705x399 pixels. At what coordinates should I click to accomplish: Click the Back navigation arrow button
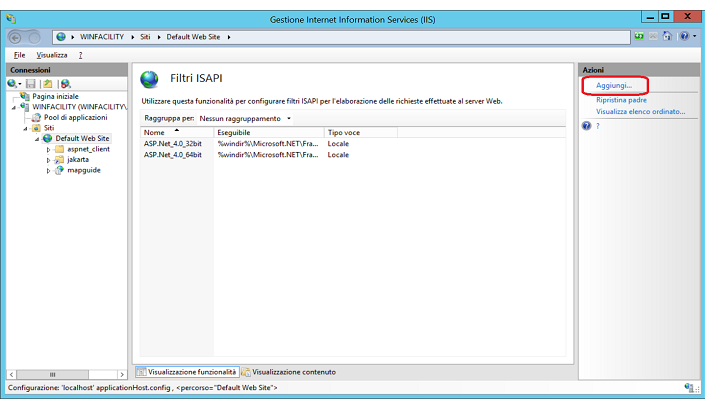click(15, 38)
